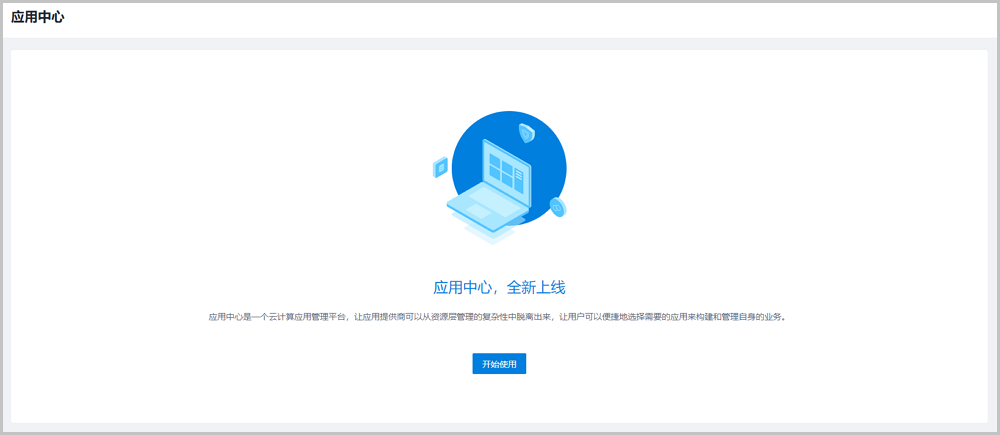Click the gray strip between header and card
Screen dimensions: 1000x435
pyautogui.click(x=500, y=43)
